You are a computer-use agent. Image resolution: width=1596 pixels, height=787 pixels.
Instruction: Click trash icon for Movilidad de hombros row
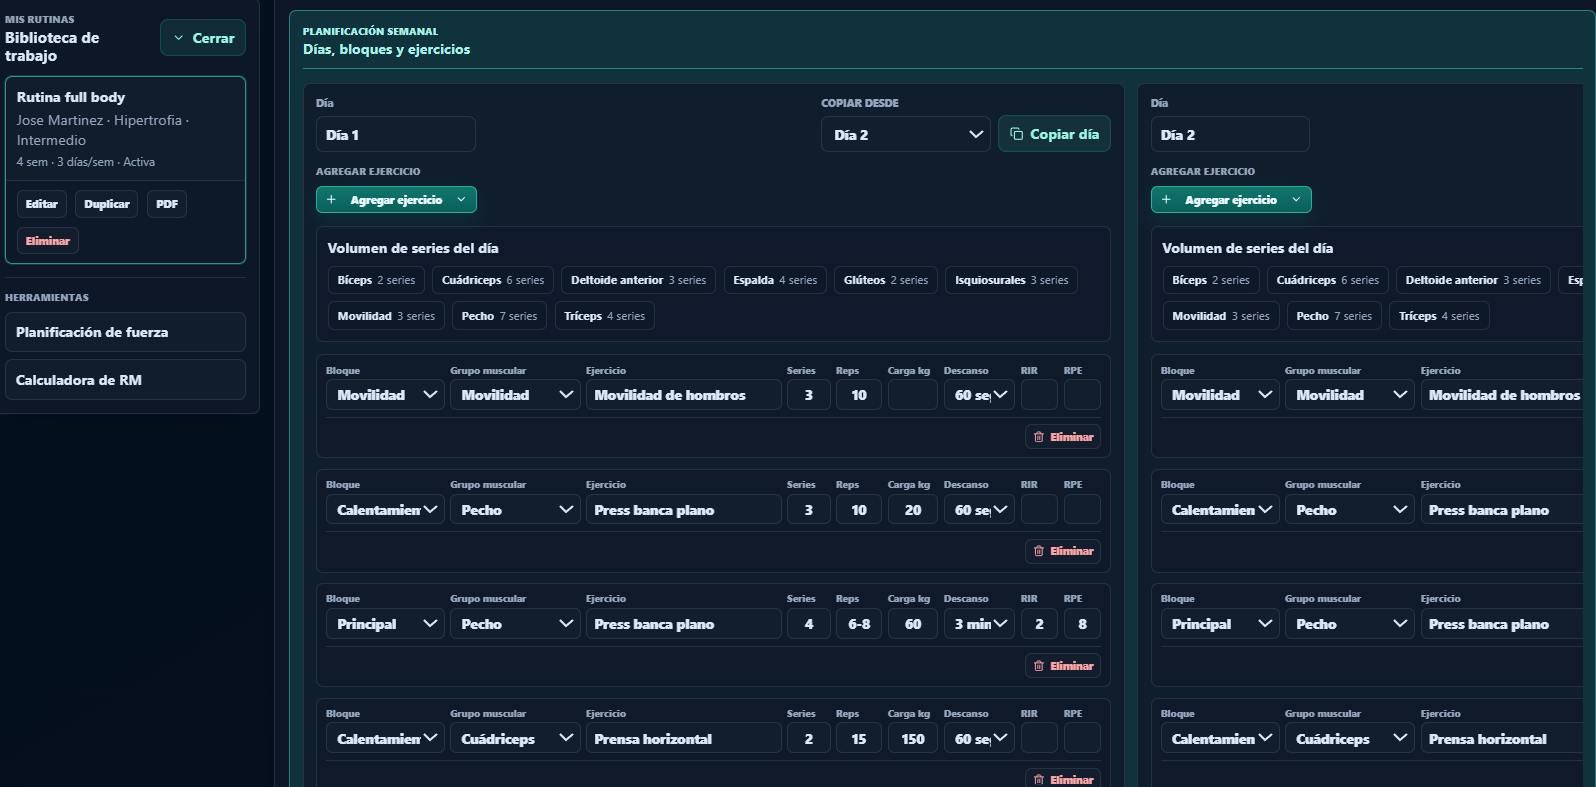[1039, 437]
